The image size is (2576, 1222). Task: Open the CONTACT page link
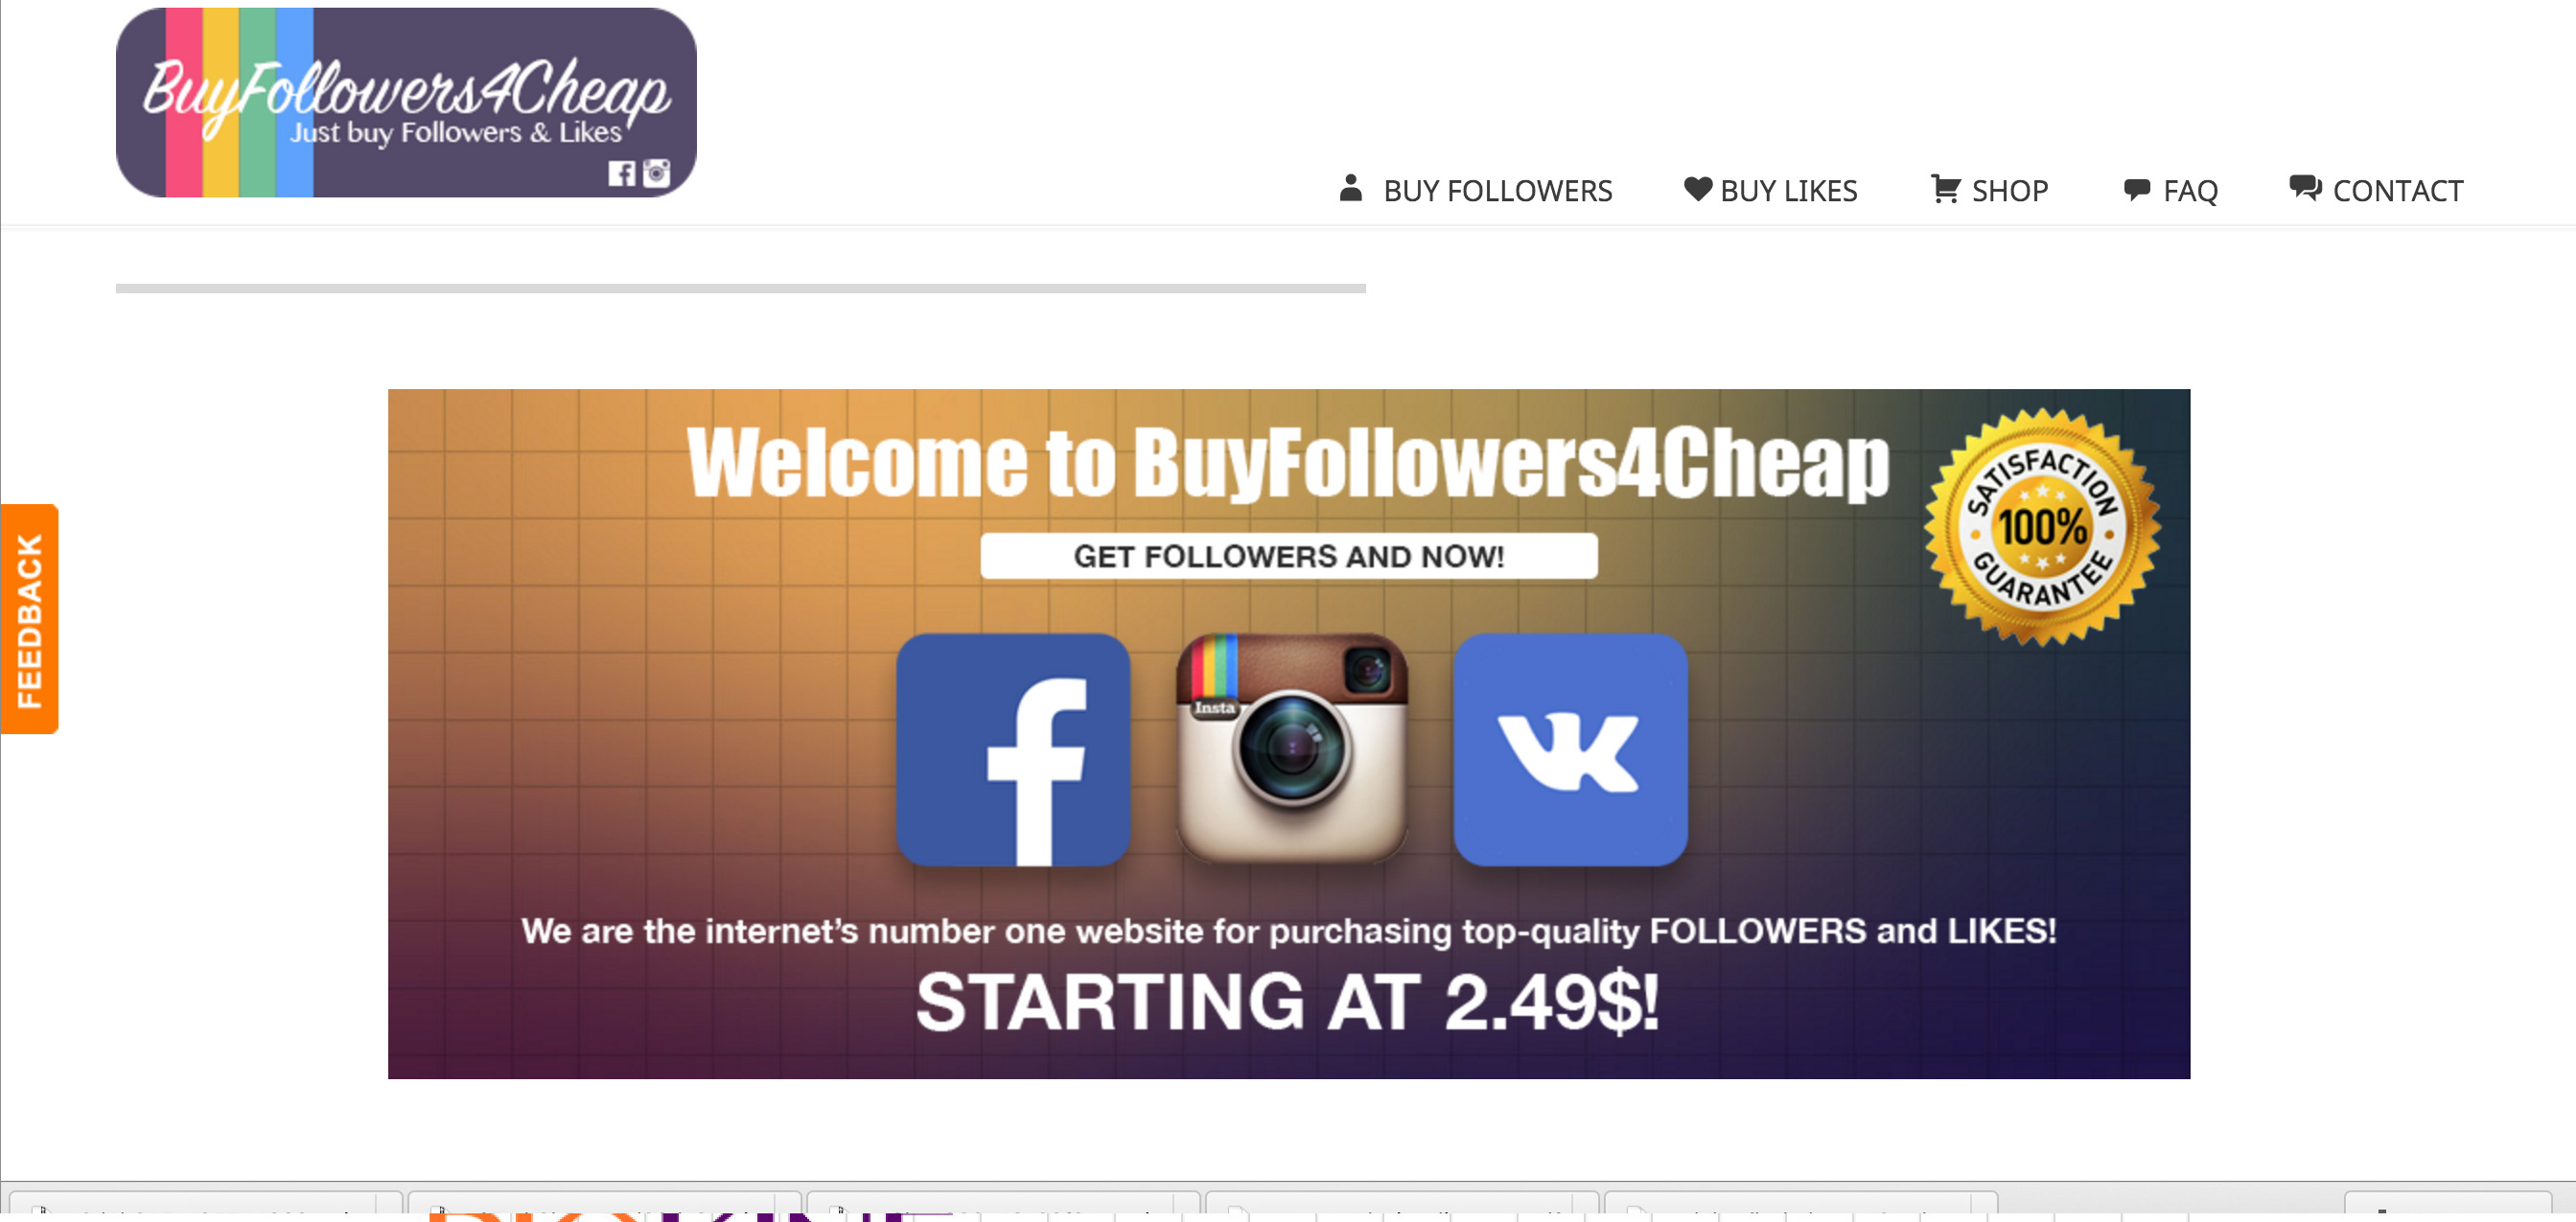coord(2397,190)
